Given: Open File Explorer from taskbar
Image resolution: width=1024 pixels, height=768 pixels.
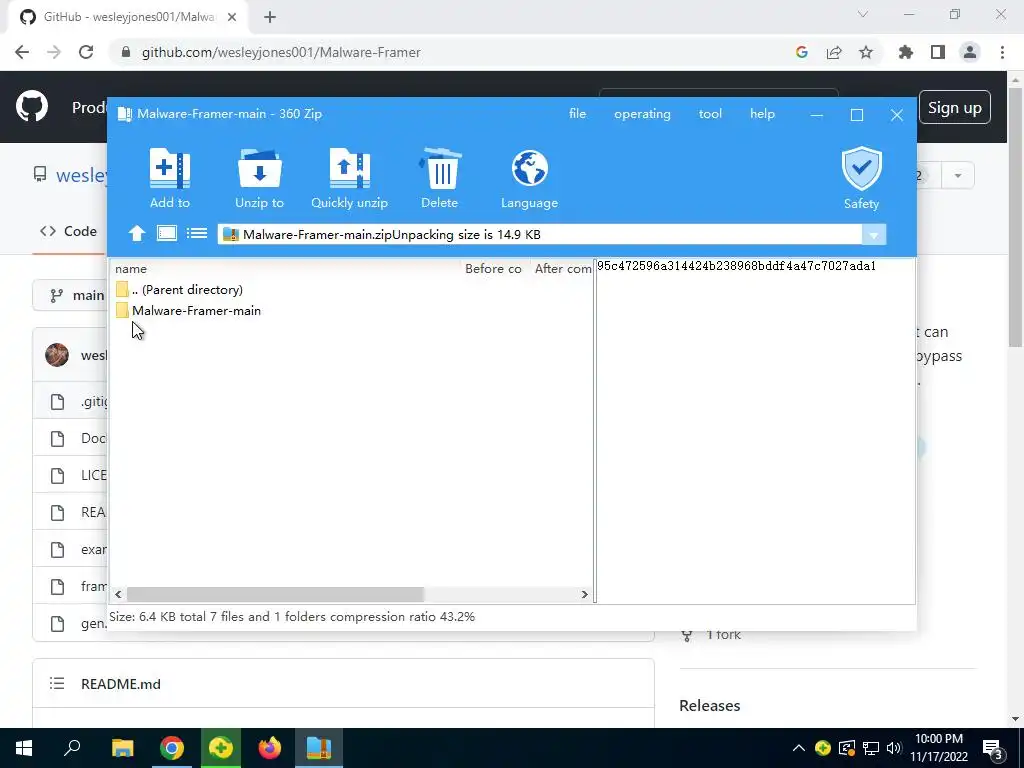Looking at the screenshot, I should click(122, 748).
